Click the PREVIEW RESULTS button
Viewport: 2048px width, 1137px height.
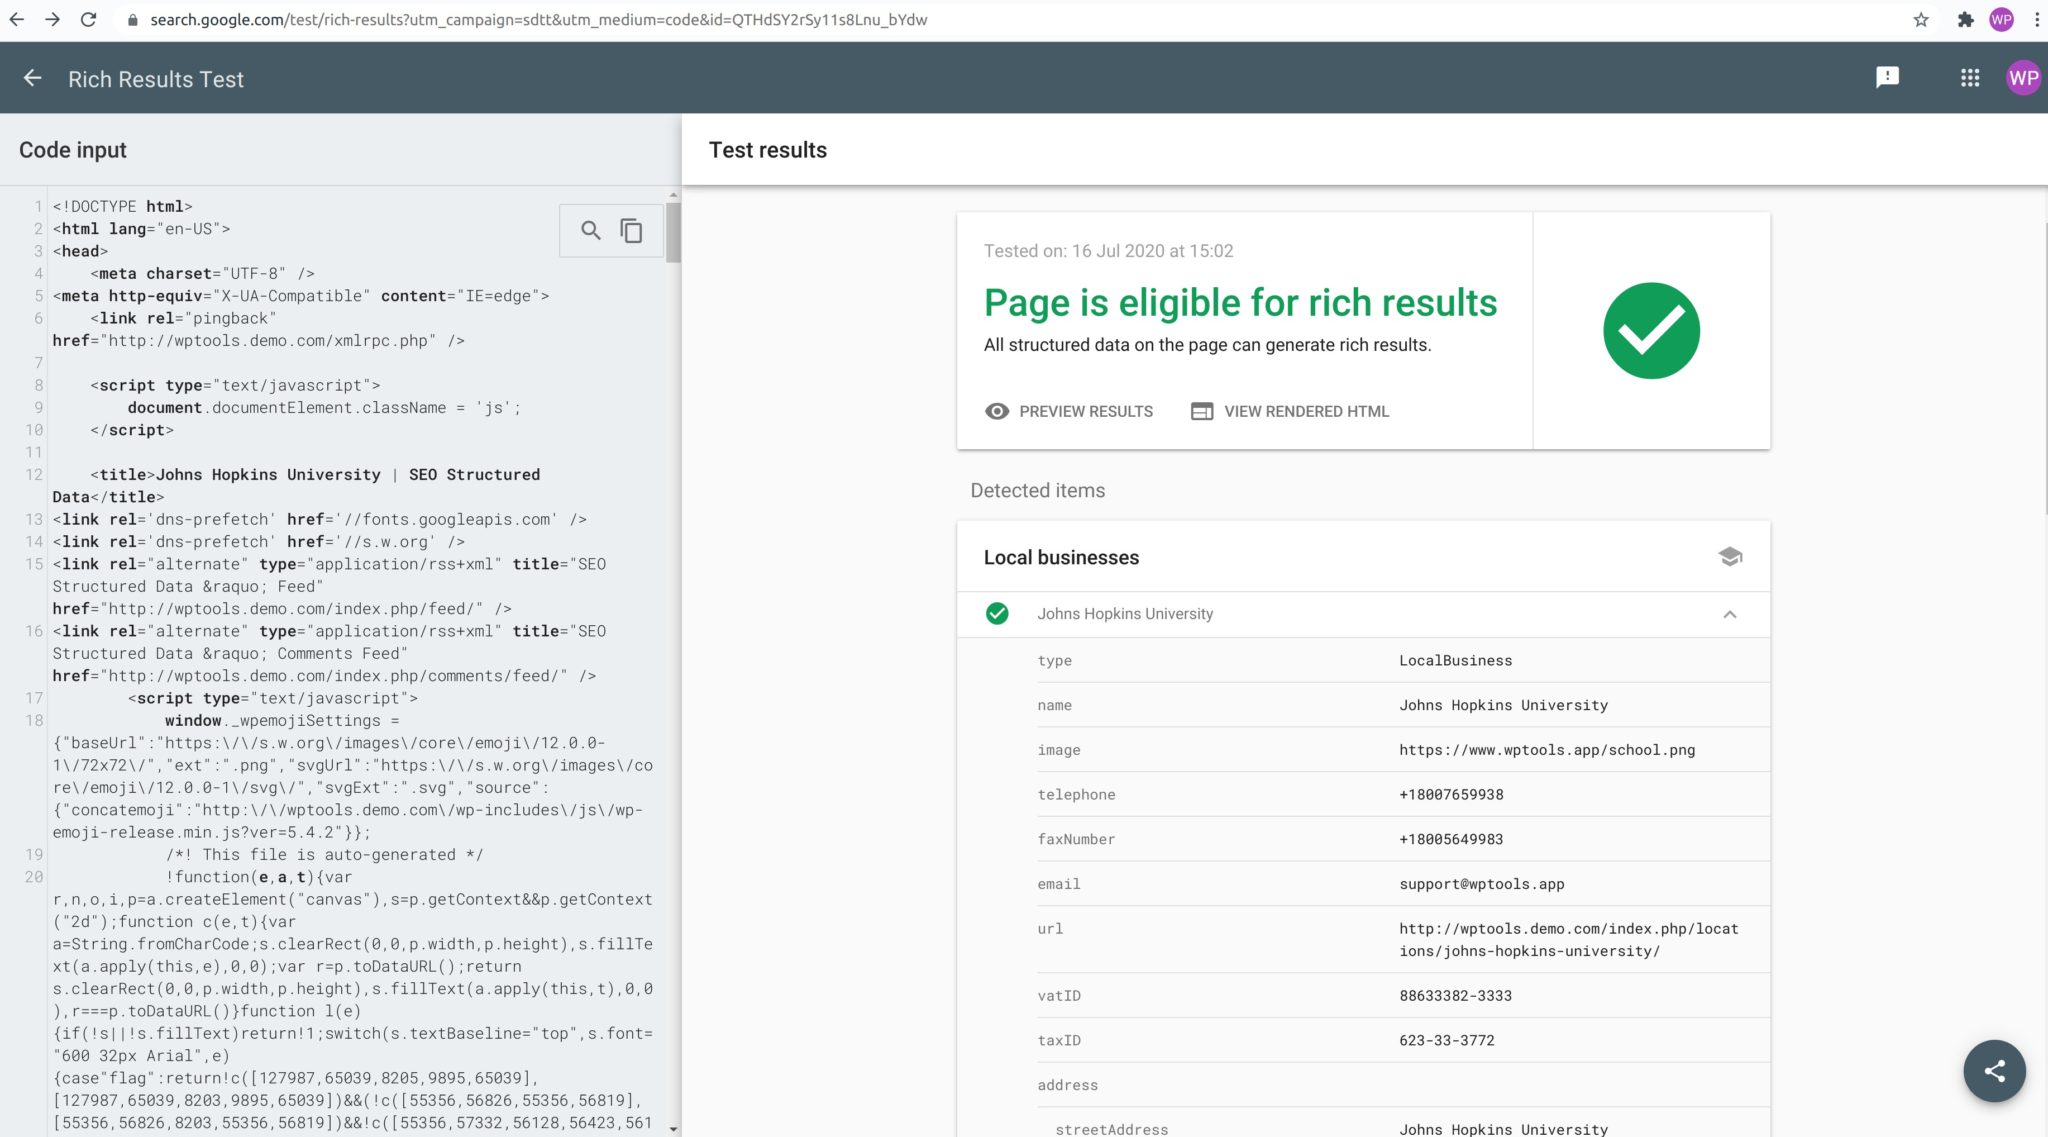(1068, 411)
